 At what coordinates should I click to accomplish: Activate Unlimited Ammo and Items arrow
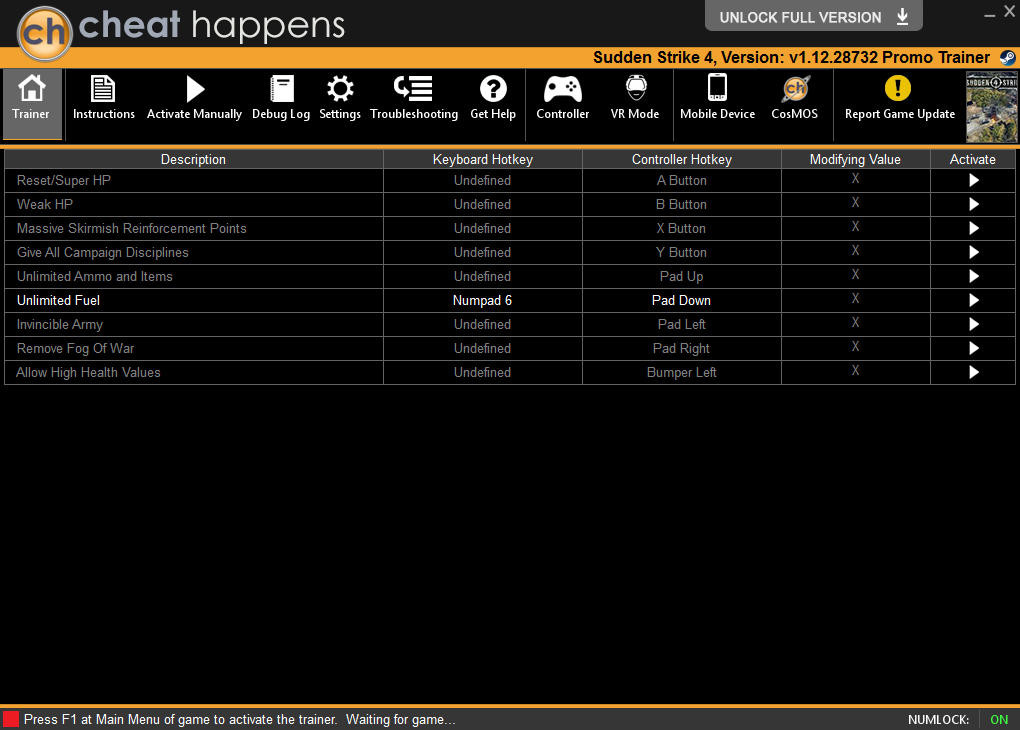click(973, 277)
